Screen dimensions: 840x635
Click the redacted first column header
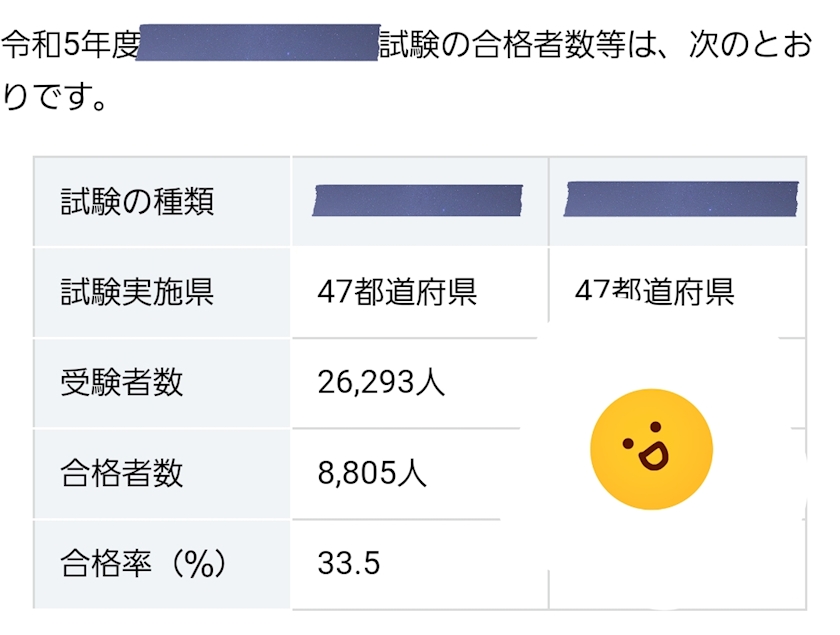[x=418, y=200]
